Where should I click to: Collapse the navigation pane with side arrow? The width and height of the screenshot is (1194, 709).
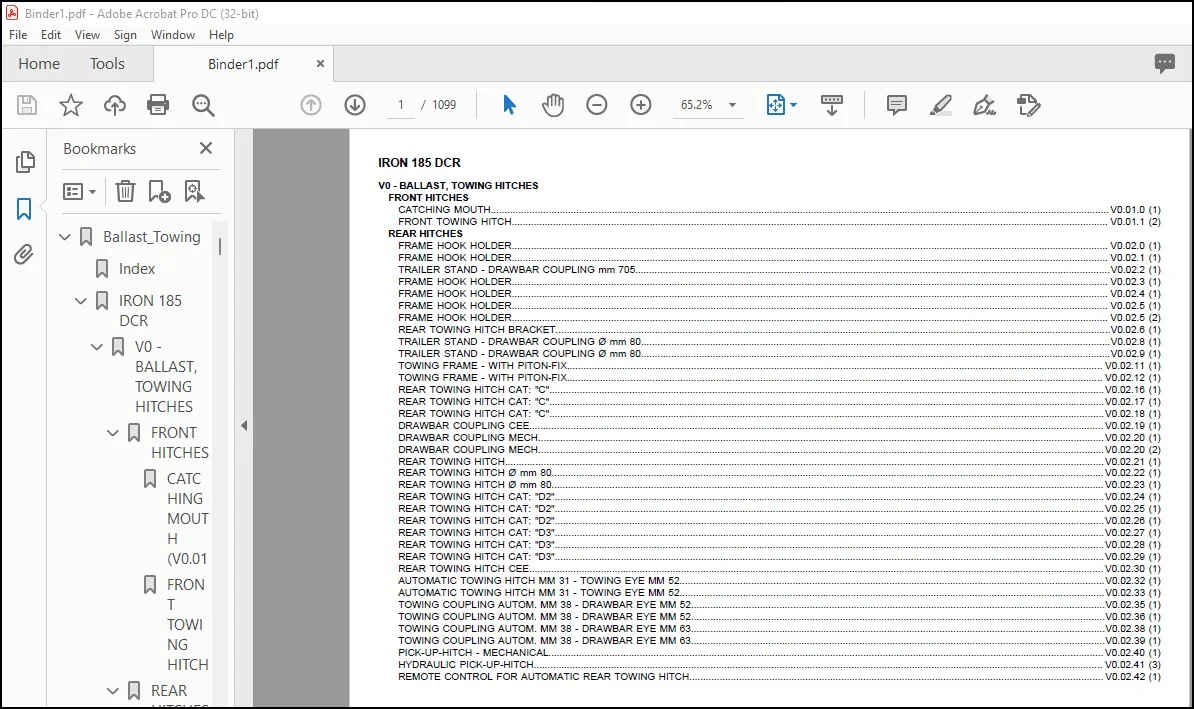(x=244, y=426)
